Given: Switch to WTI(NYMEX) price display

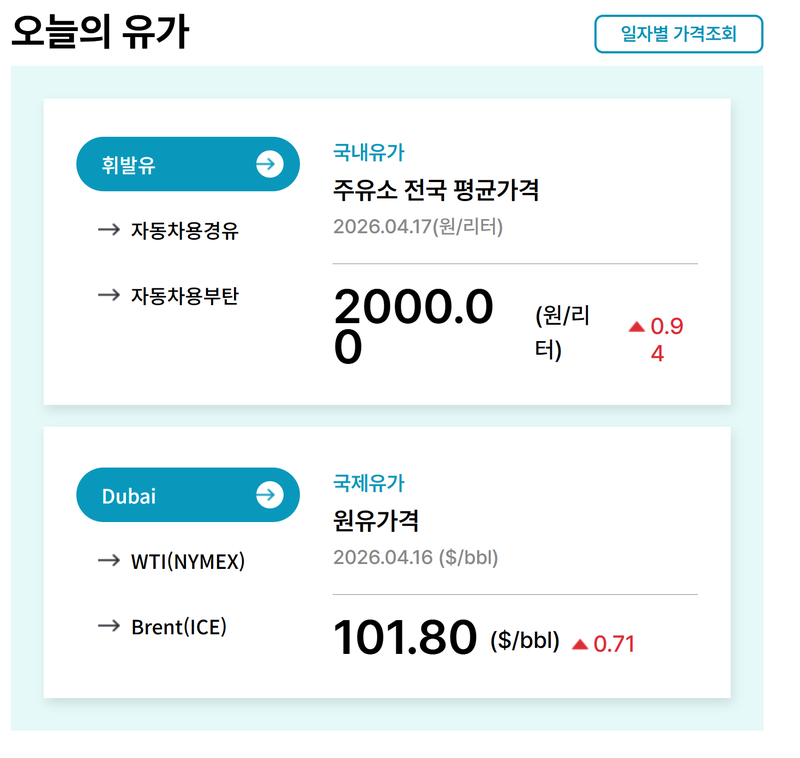Looking at the screenshot, I should coord(190,561).
